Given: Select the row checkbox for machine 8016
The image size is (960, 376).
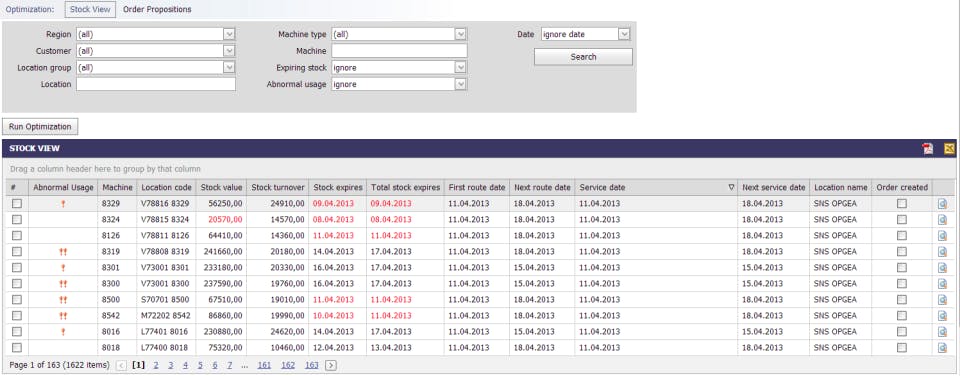Looking at the screenshot, I should click(x=17, y=331).
